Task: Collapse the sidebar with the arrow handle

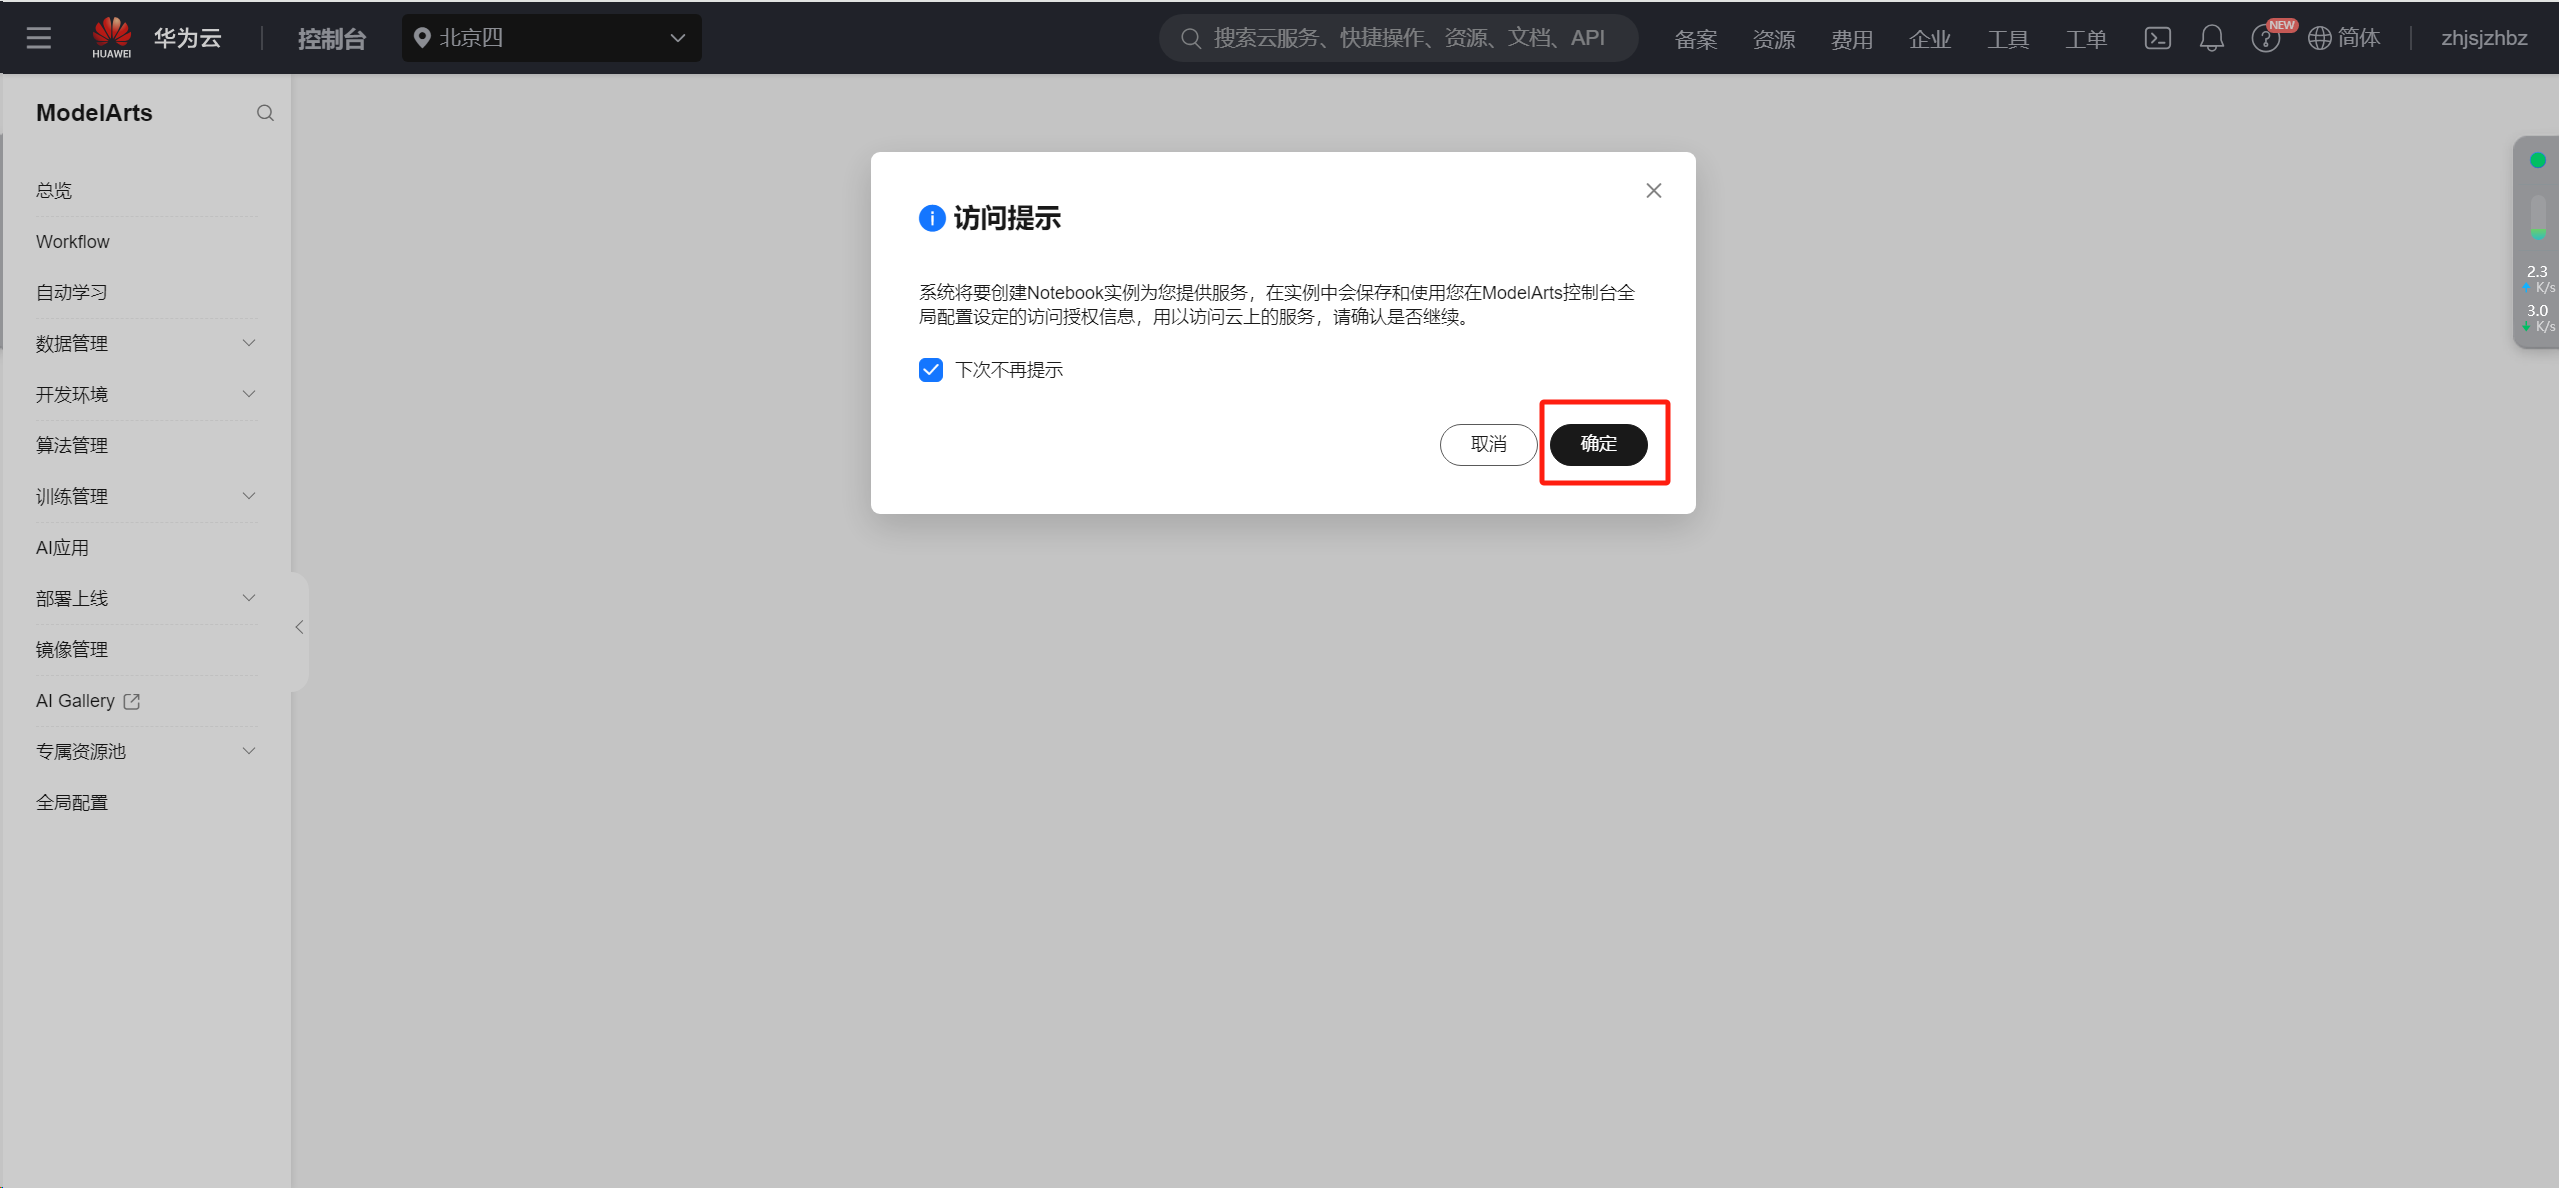Action: coord(299,627)
